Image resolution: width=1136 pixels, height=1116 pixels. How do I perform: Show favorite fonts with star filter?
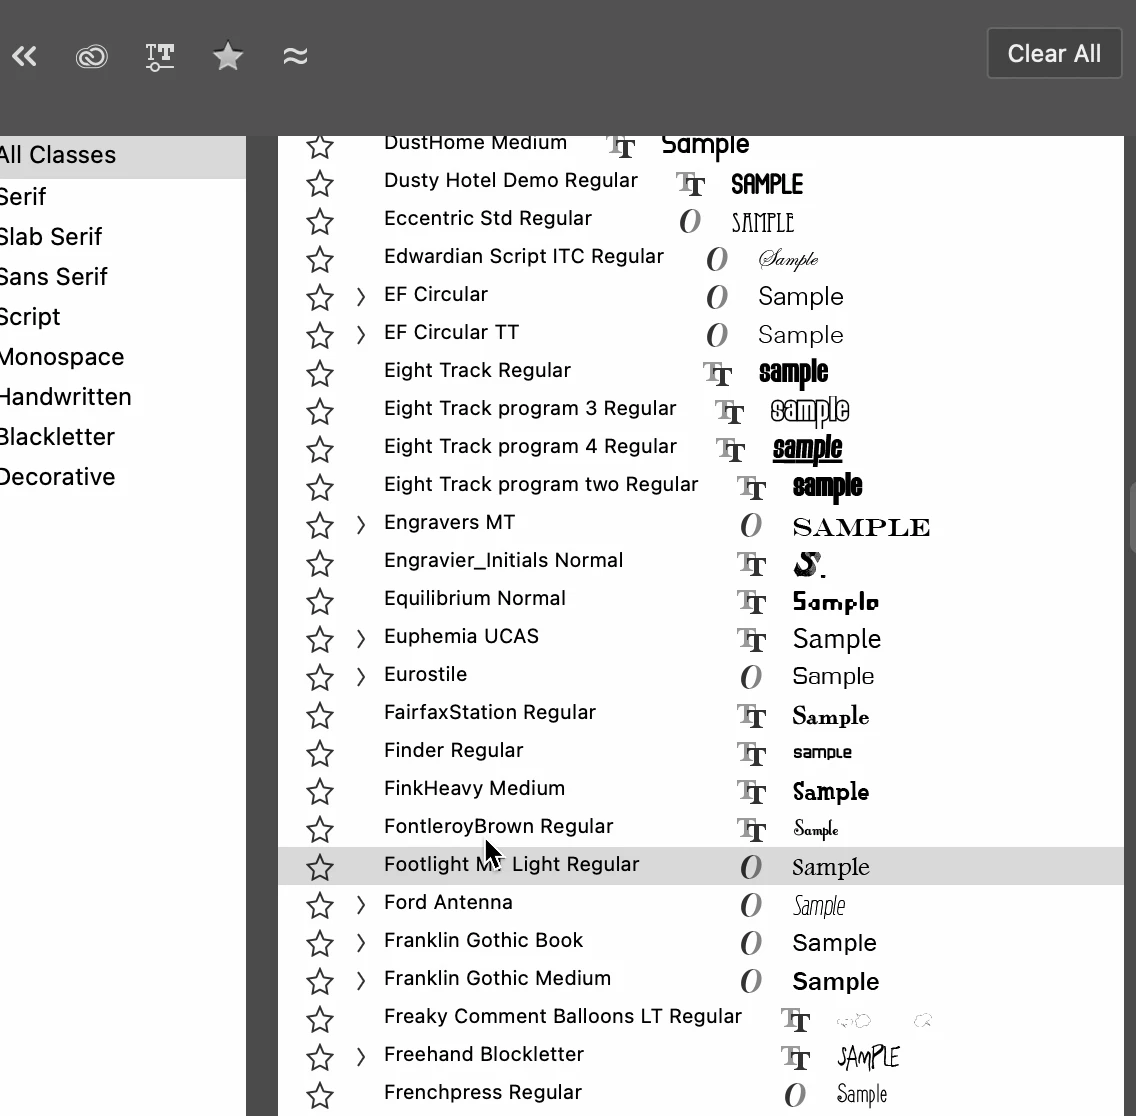click(227, 56)
